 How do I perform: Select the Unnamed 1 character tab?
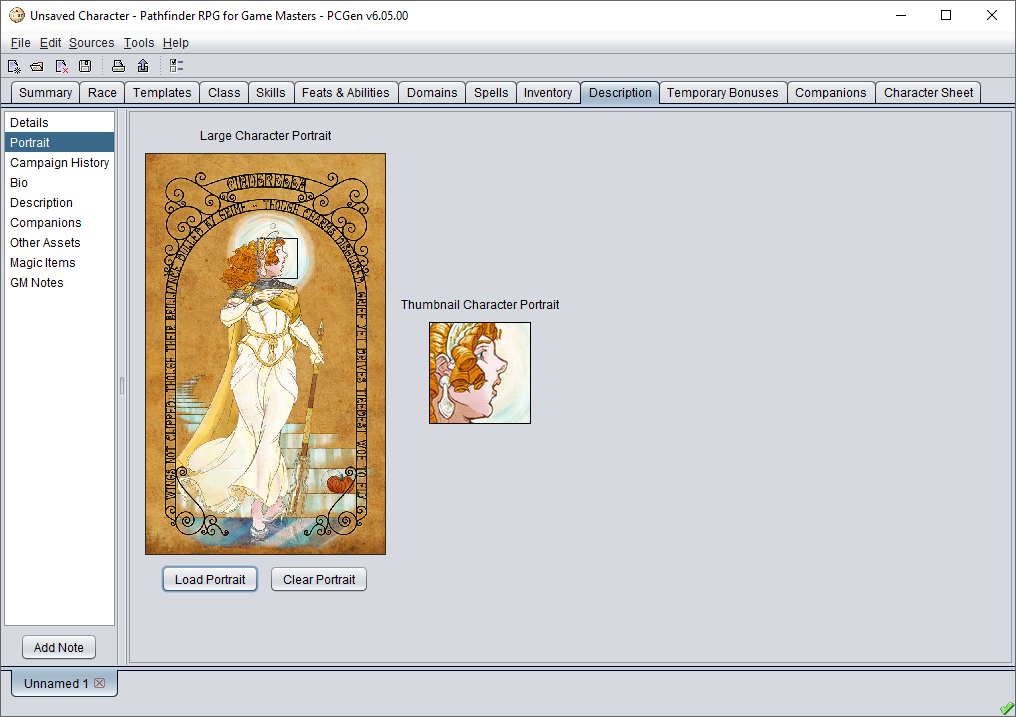tap(64, 683)
